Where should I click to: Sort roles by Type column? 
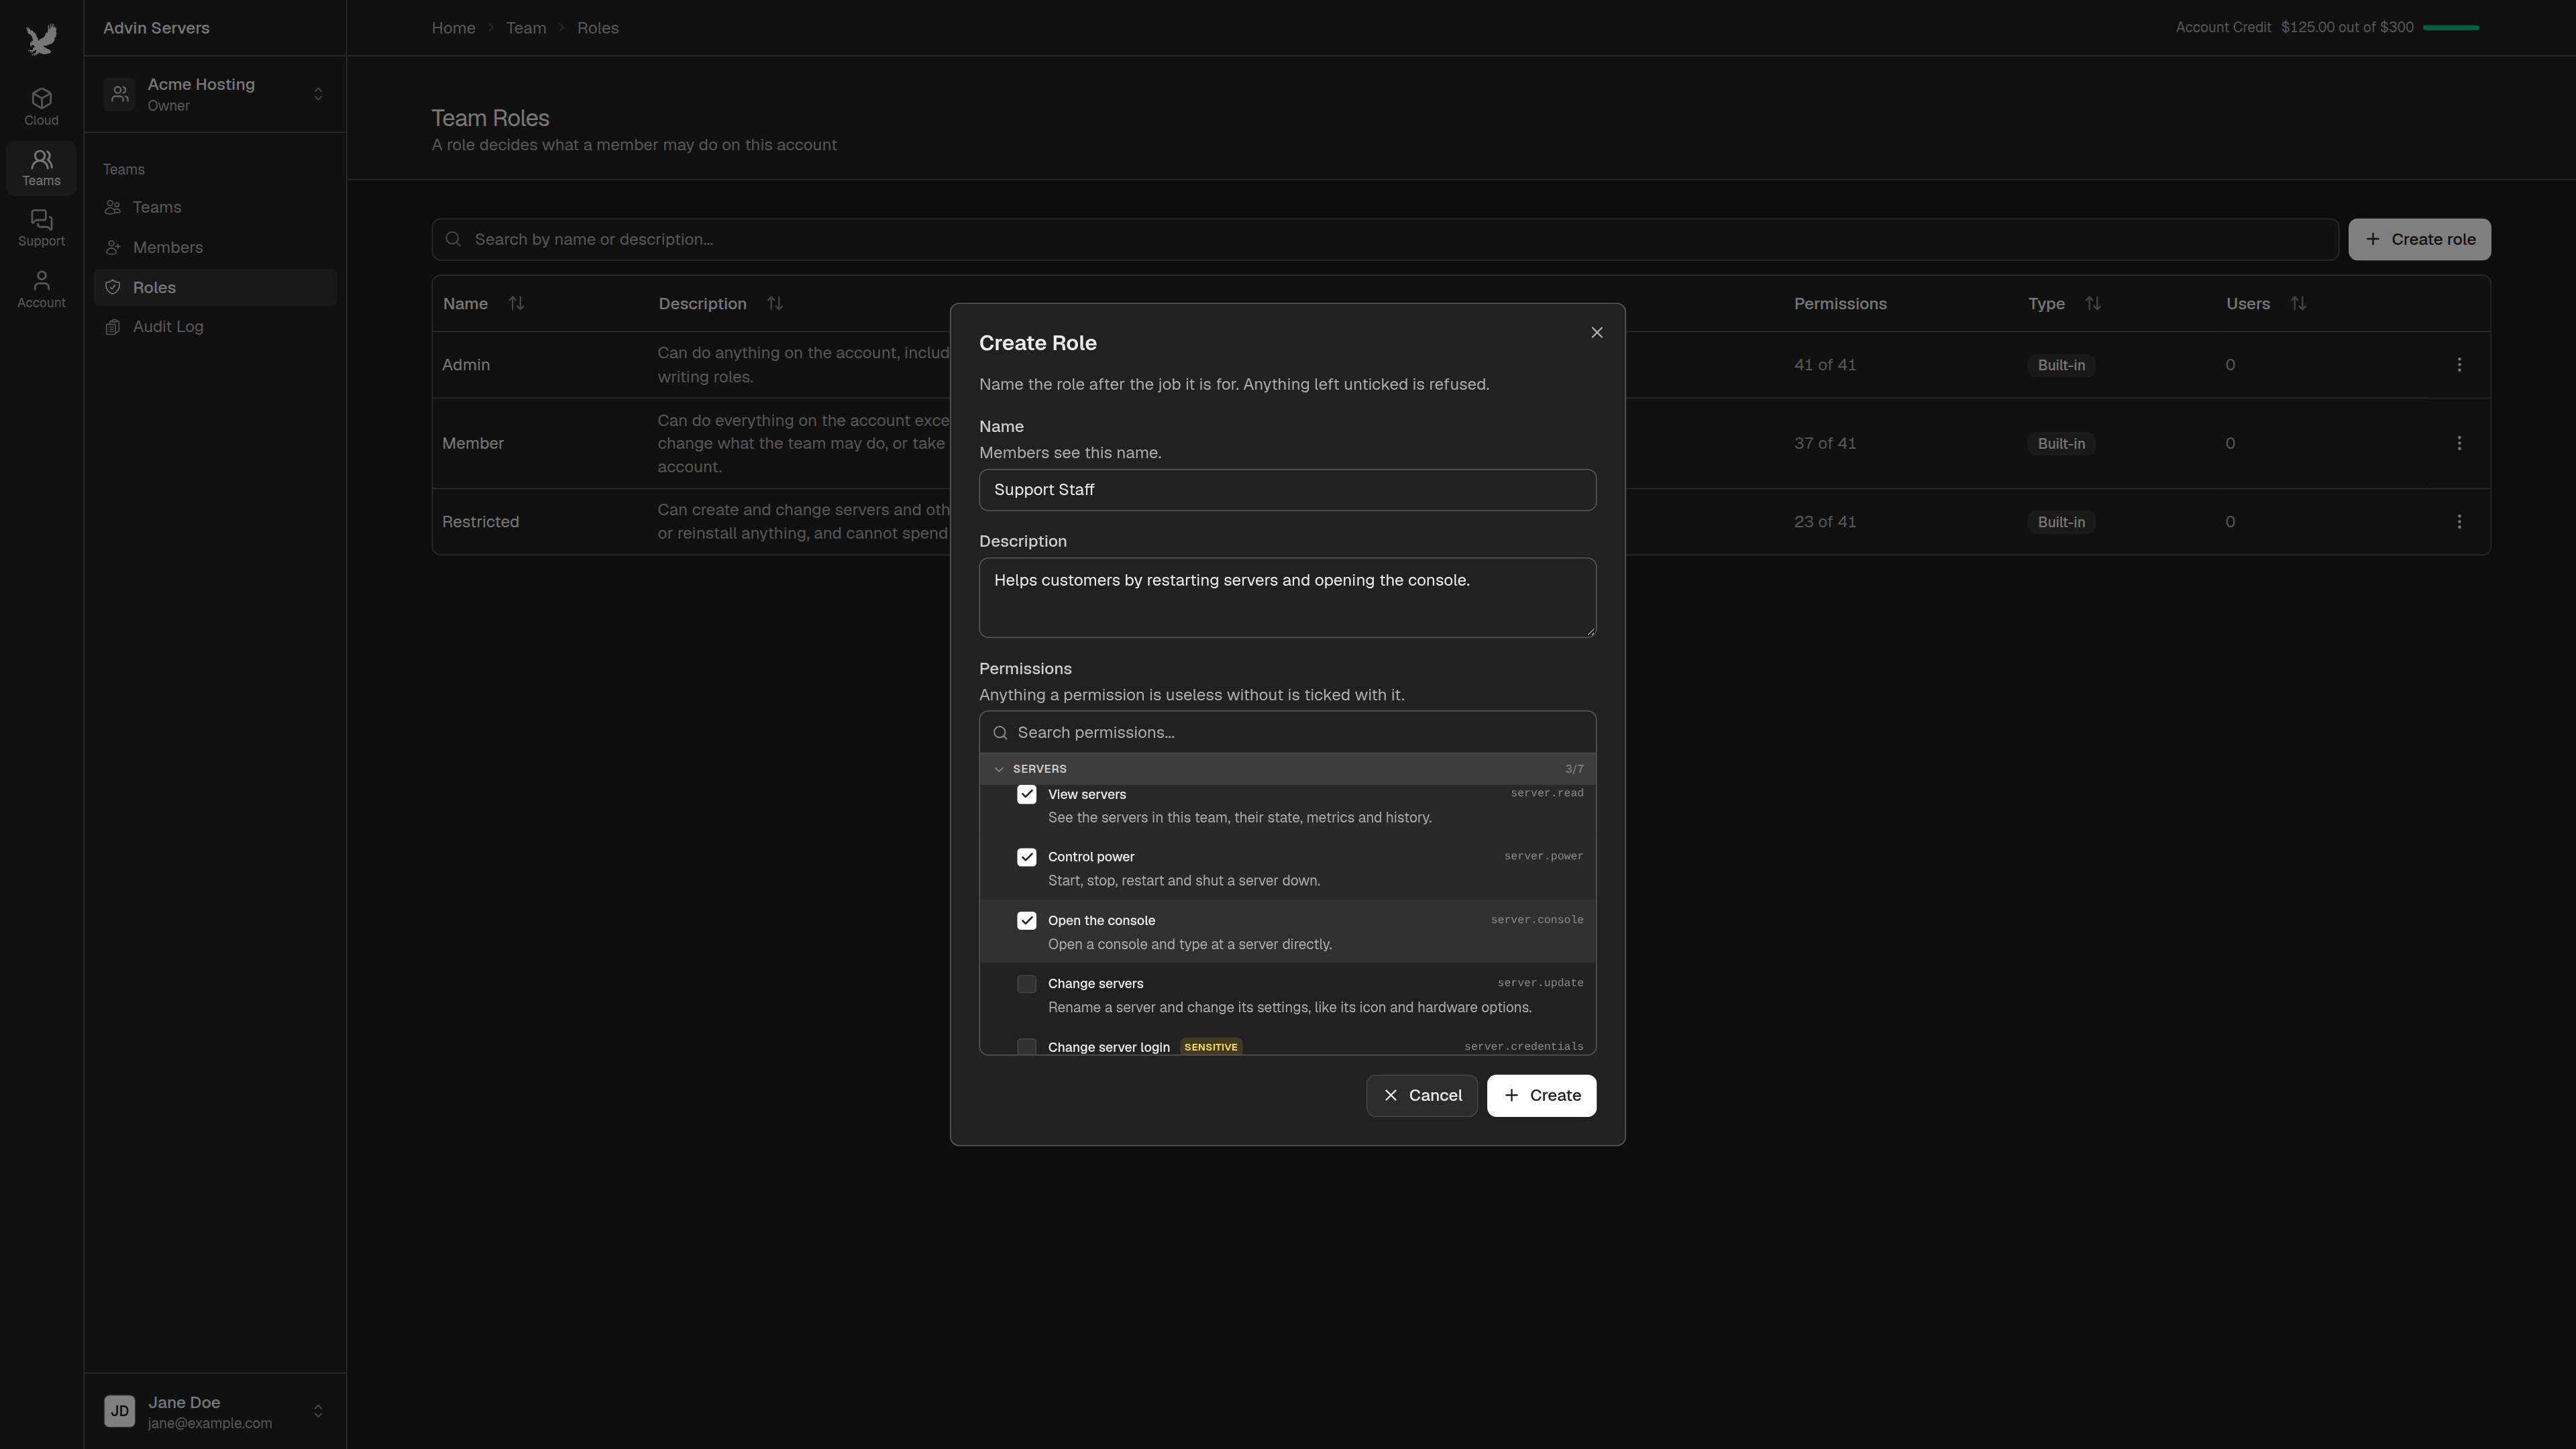2092,303
